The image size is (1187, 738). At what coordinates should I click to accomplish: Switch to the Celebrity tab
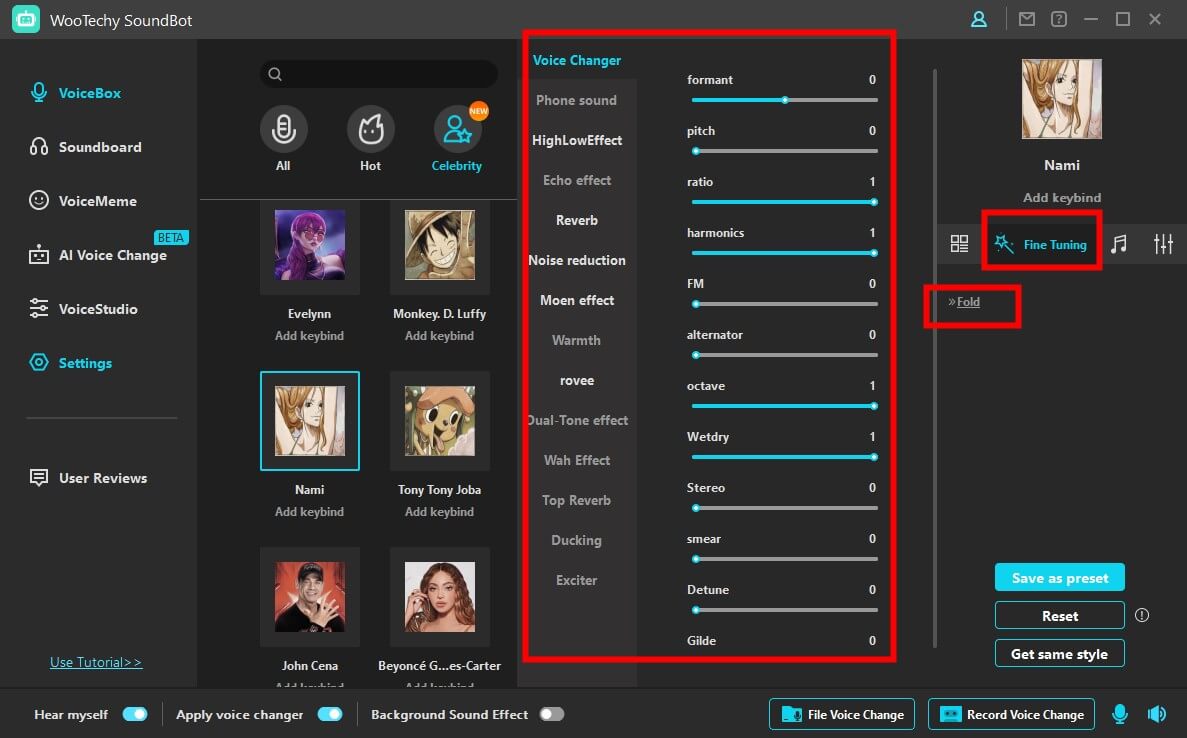pos(456,137)
